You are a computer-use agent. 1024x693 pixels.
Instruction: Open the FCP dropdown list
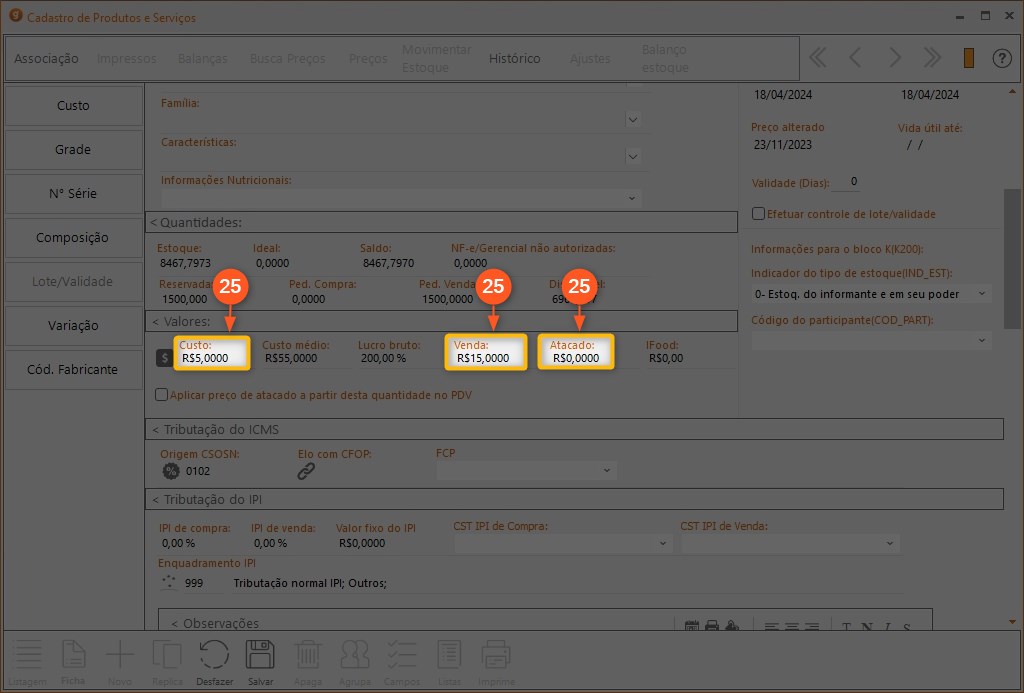tap(606, 470)
